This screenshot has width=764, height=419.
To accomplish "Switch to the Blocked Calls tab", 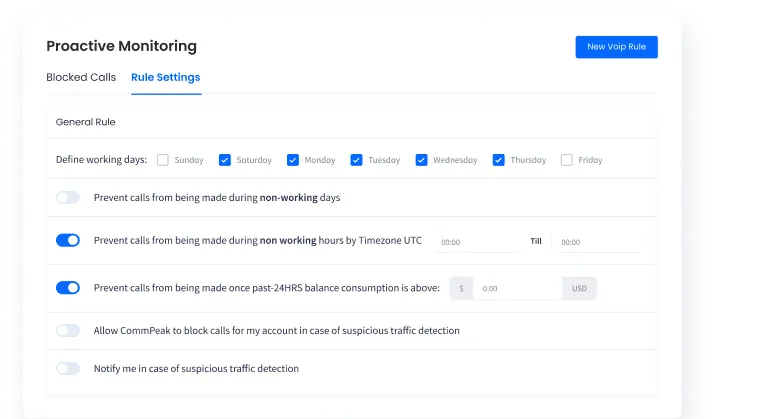I will pyautogui.click(x=81, y=77).
